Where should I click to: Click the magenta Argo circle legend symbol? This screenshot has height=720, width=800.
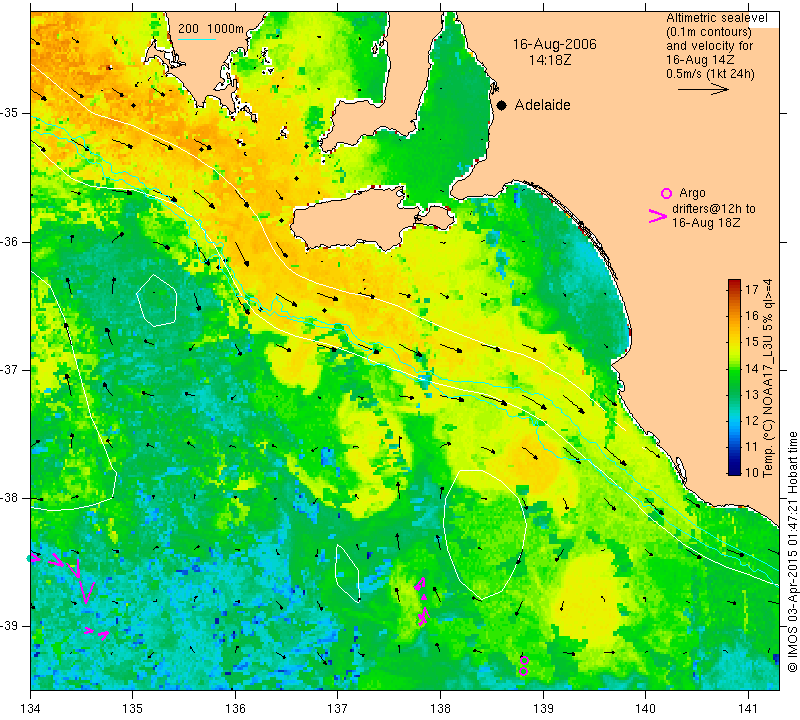tap(666, 193)
